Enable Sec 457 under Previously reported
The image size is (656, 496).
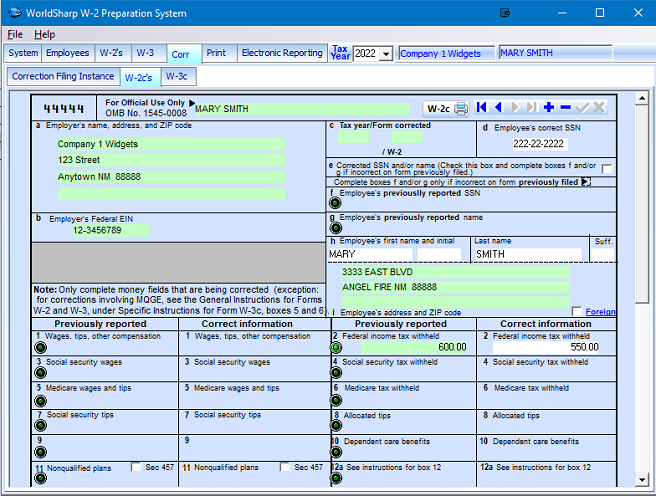click(136, 467)
